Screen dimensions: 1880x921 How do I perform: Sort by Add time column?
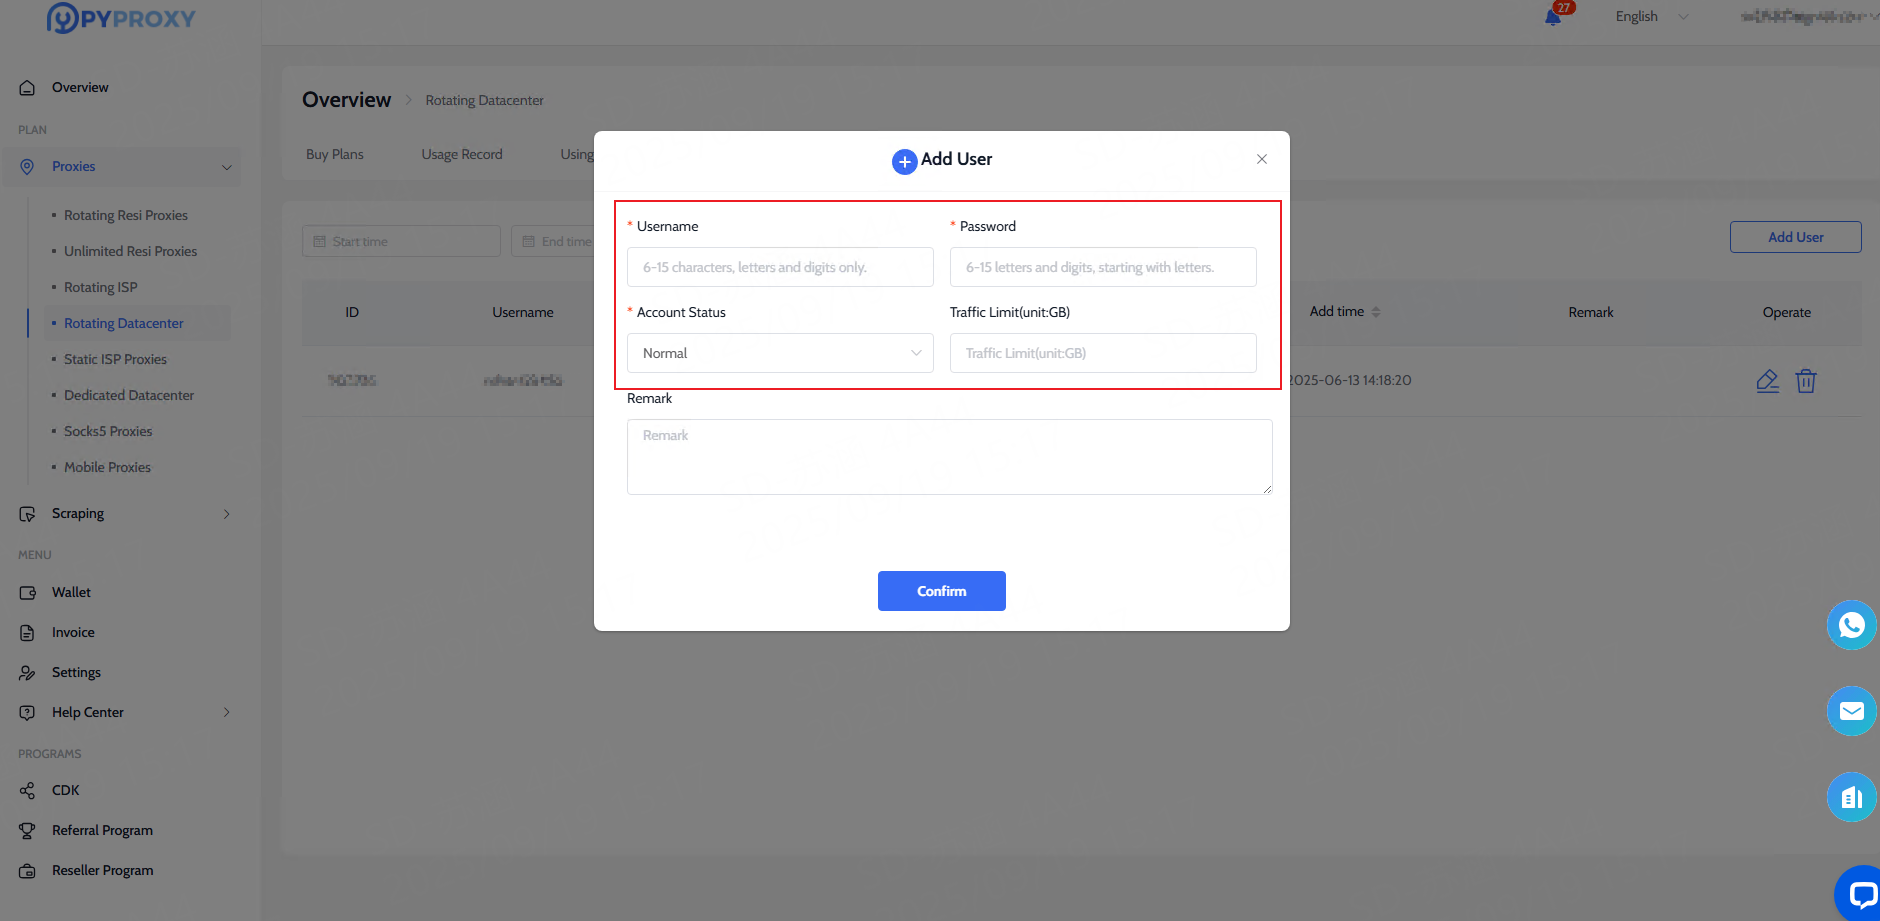coord(1375,312)
